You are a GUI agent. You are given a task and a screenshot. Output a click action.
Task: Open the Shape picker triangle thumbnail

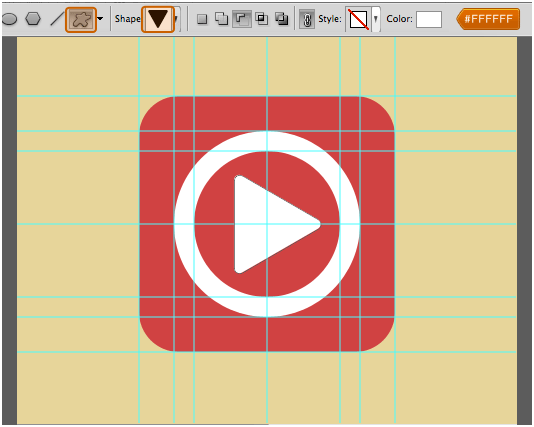pos(158,19)
